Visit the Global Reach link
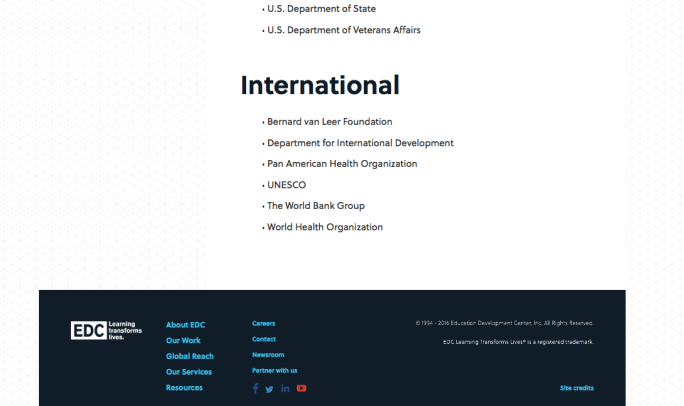This screenshot has height=406, width=684. (190, 356)
